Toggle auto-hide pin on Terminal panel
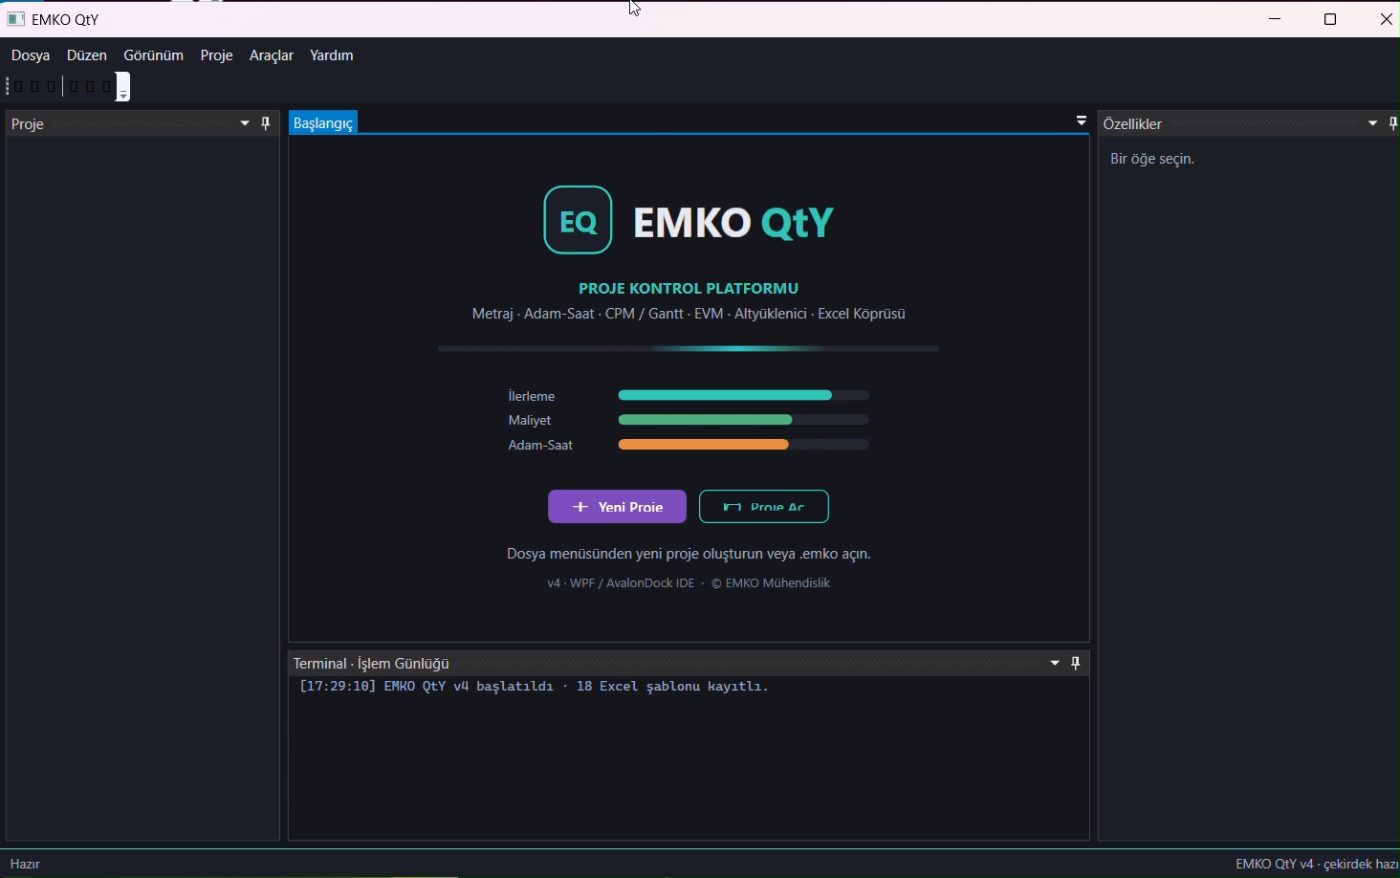 point(1075,663)
